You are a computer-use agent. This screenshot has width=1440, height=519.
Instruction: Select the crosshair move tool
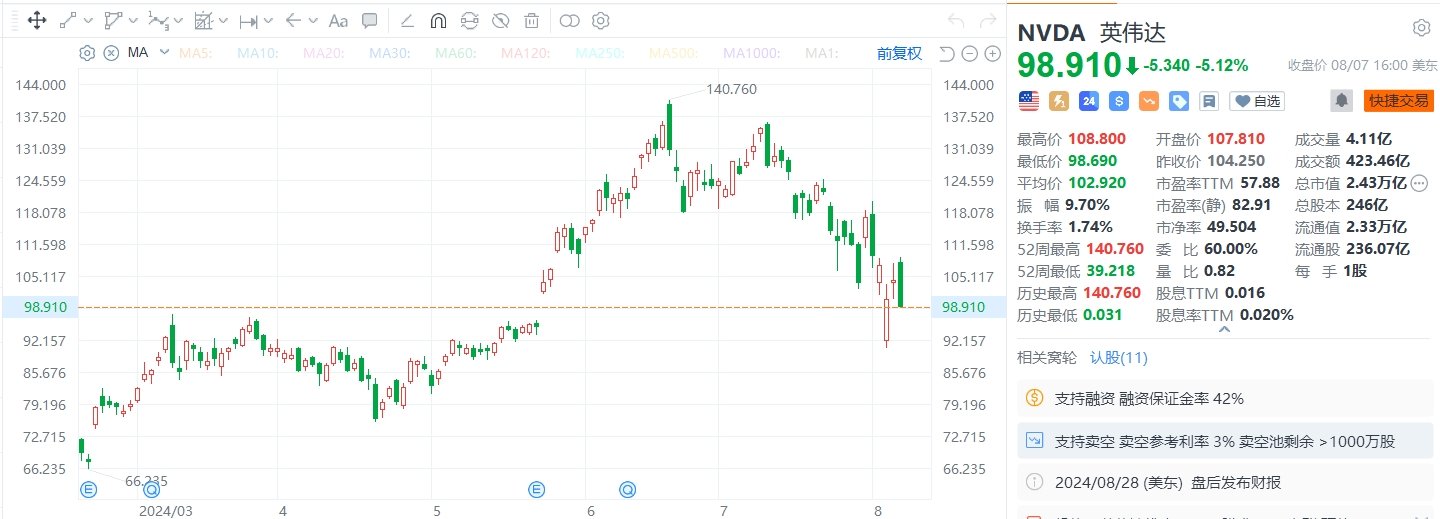point(36,20)
